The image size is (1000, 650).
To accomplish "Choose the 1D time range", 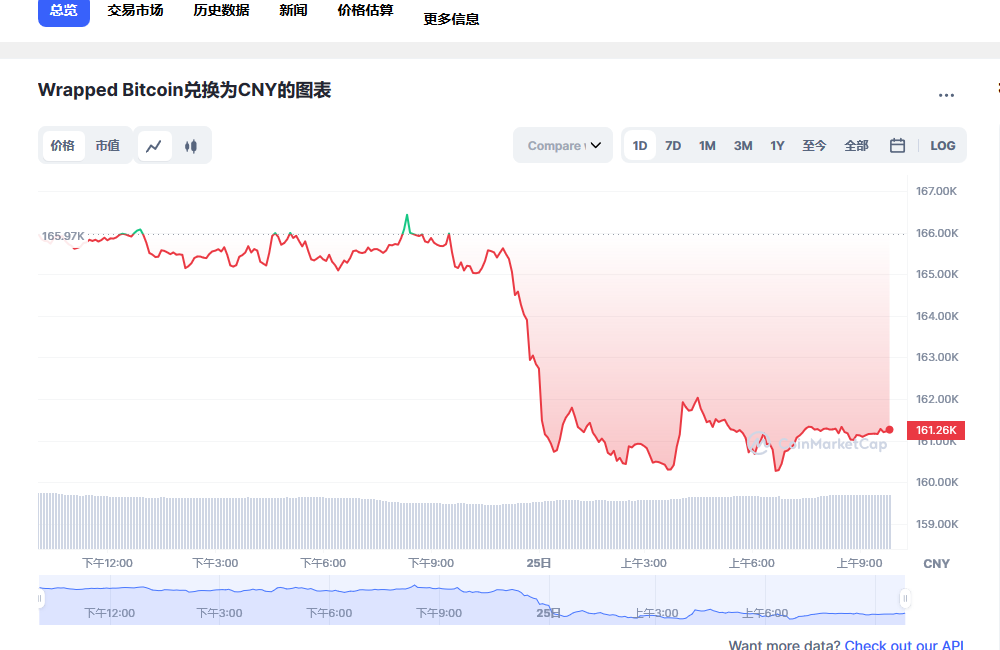I will (640, 145).
